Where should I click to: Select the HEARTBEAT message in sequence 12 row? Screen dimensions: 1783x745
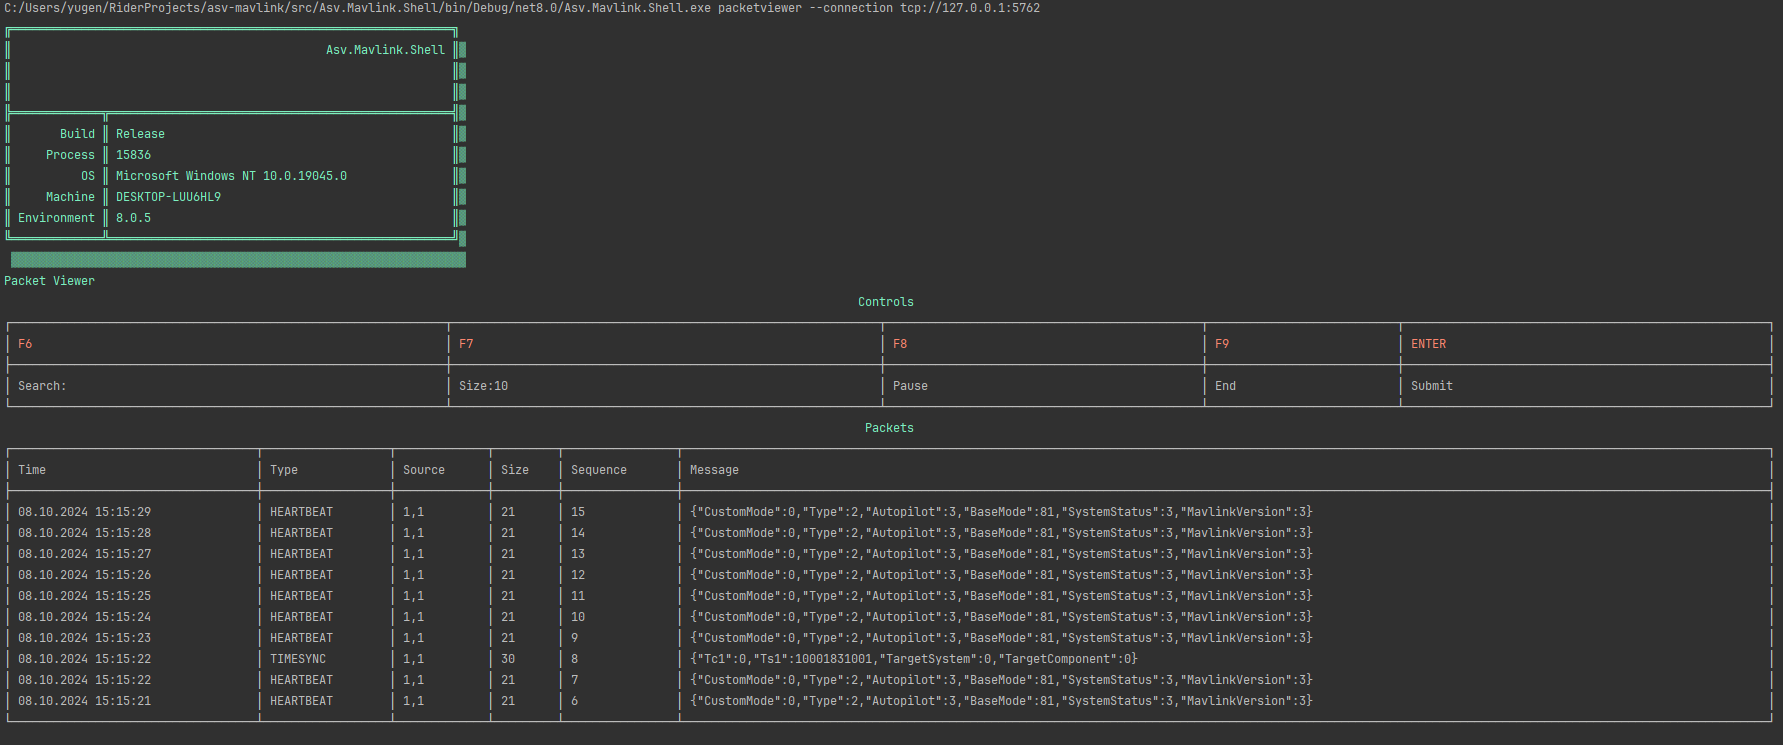[1001, 575]
